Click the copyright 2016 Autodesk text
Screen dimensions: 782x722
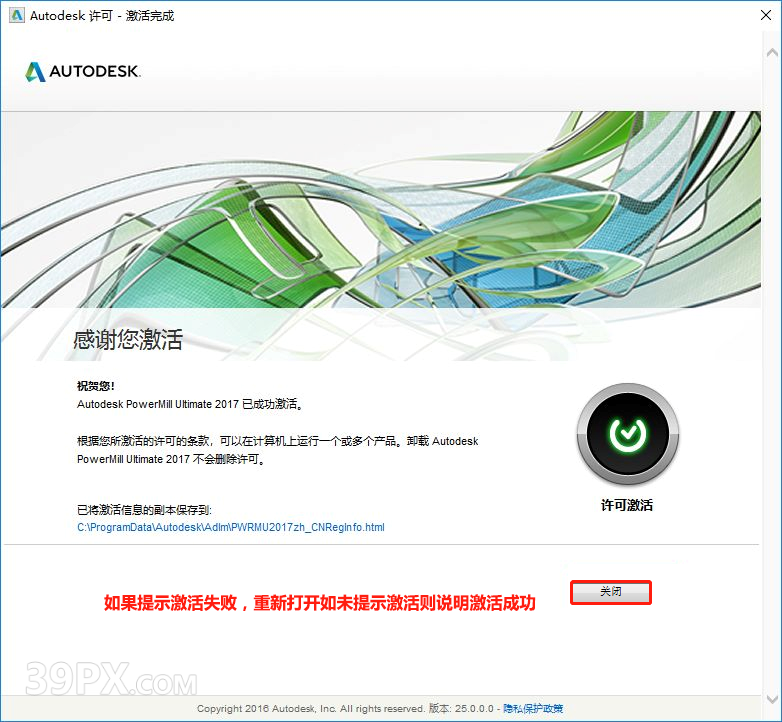[311, 709]
